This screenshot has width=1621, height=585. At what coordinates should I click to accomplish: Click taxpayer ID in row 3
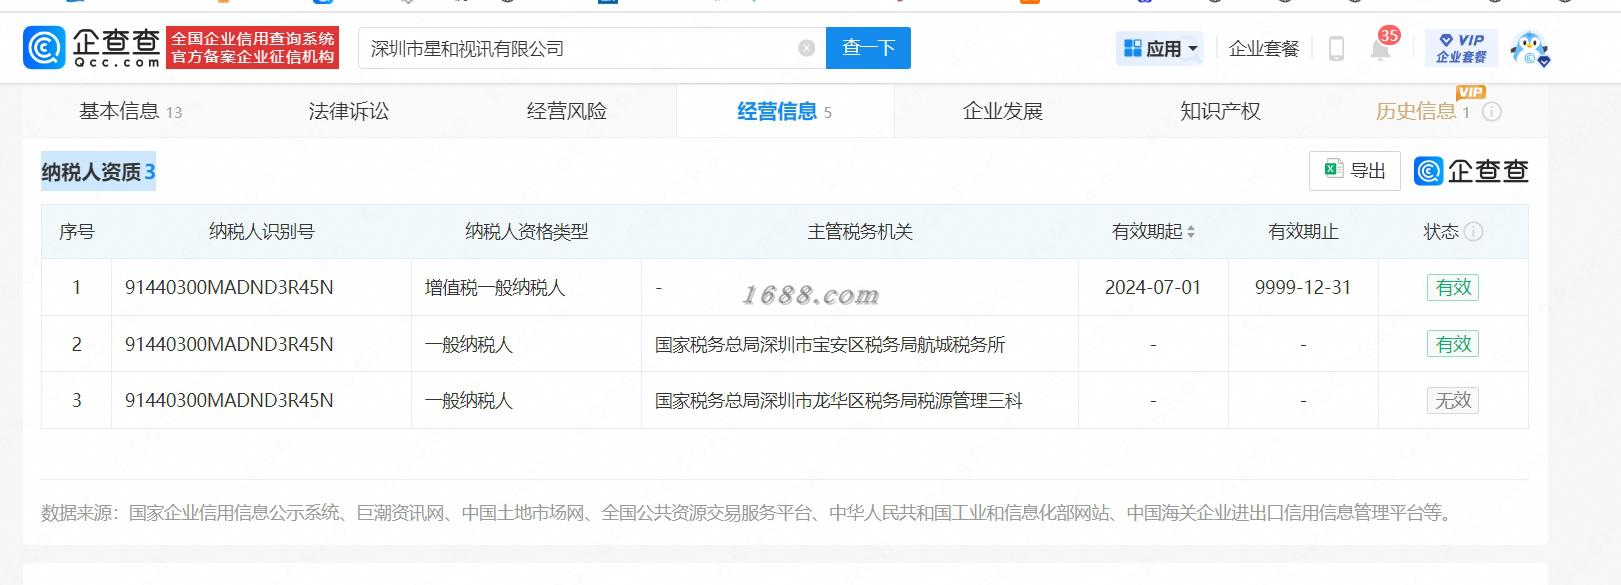tap(229, 400)
